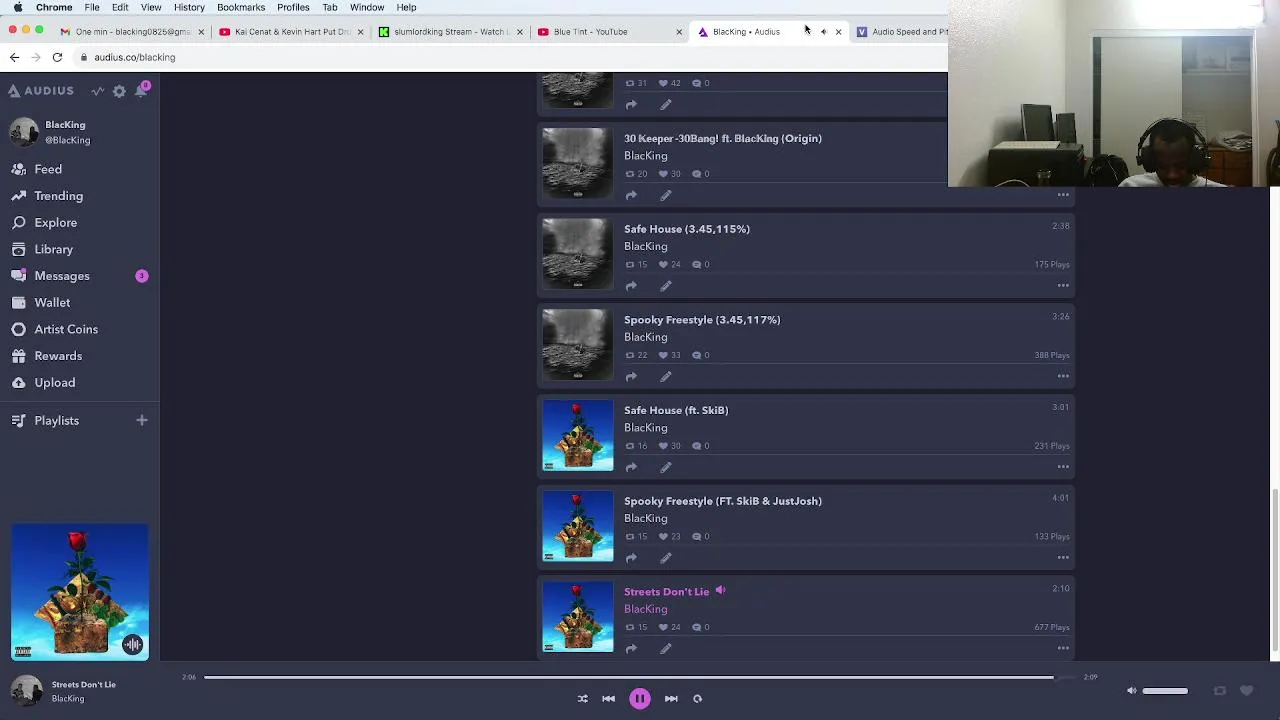This screenshot has height=720, width=1280.
Task: Open more options for Safe House (3.45,115%)
Action: coord(1063,286)
